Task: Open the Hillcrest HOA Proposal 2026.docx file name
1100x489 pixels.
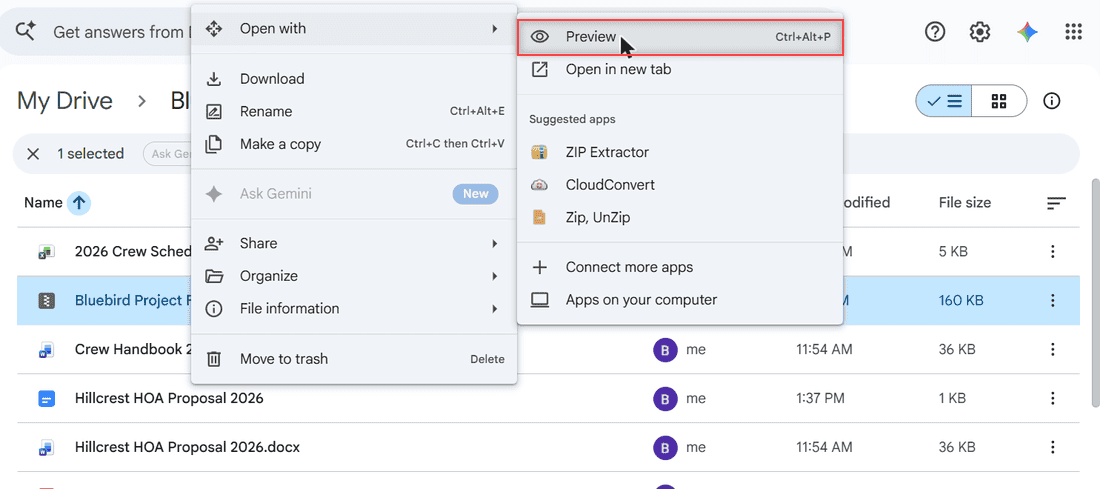Action: click(x=187, y=447)
